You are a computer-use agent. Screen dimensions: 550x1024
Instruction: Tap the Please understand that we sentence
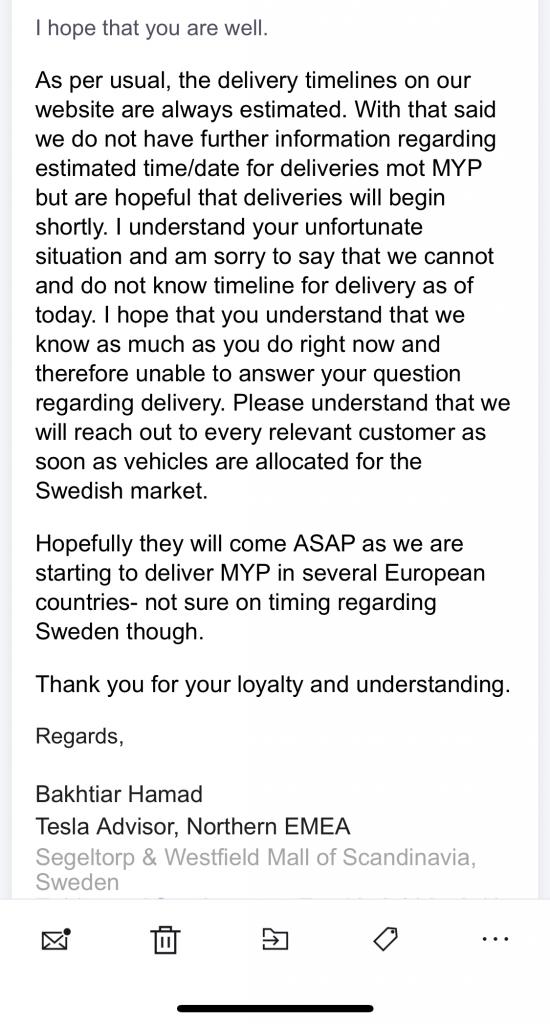372,402
